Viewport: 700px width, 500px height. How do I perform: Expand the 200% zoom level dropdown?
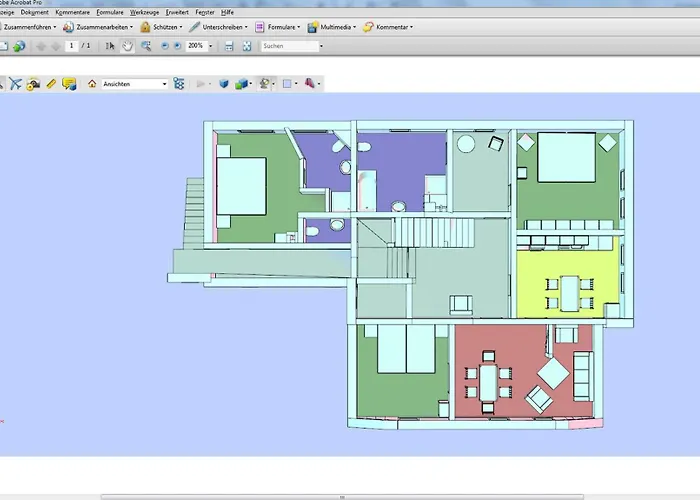[x=209, y=46]
